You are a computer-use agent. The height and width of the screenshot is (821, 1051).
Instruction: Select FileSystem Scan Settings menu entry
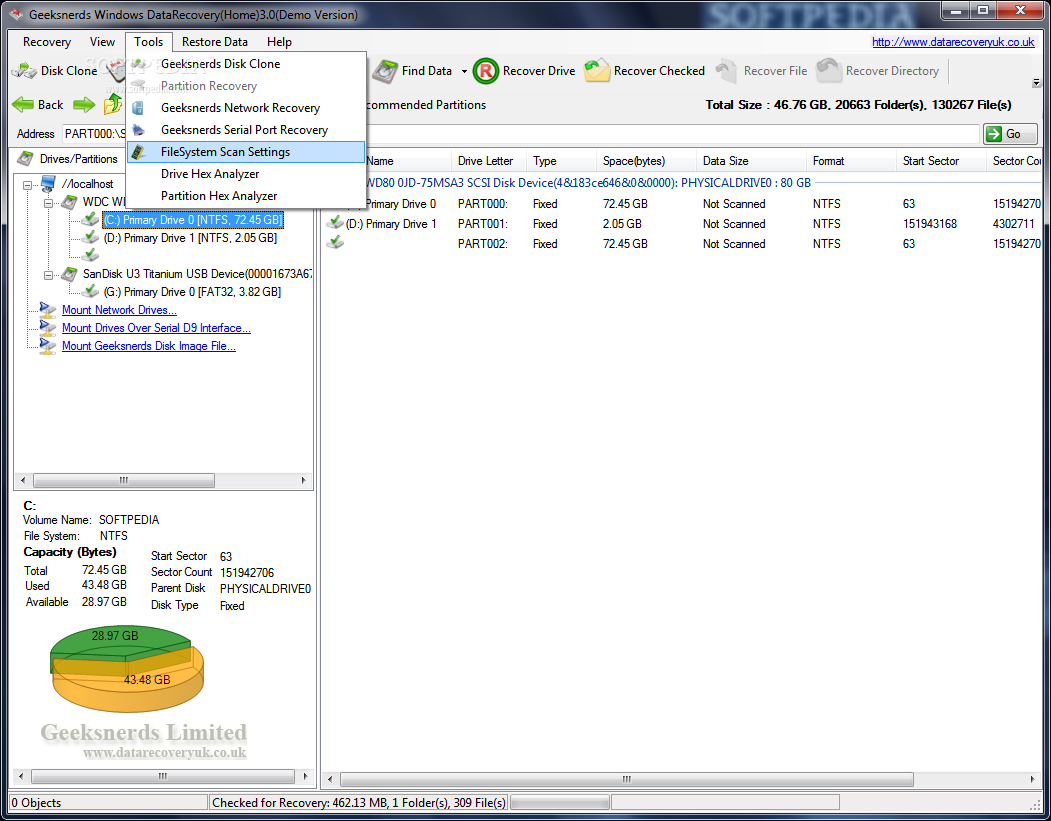pos(246,152)
